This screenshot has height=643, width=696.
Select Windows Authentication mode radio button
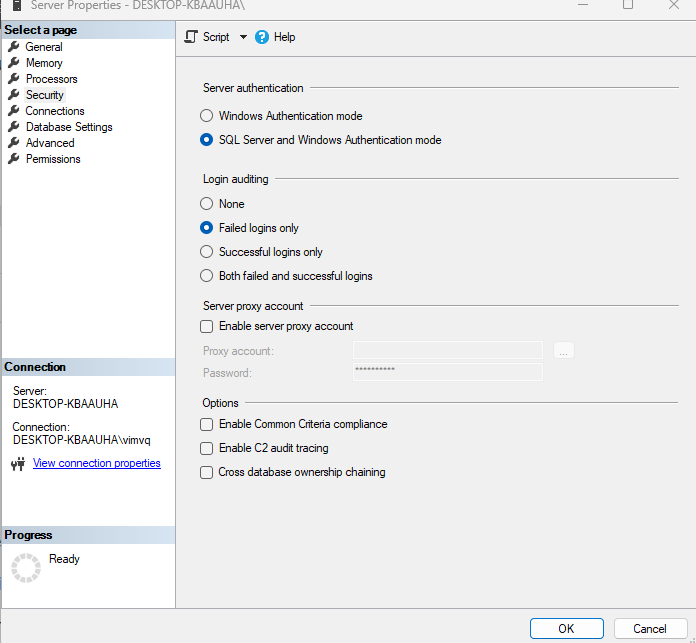[207, 116]
